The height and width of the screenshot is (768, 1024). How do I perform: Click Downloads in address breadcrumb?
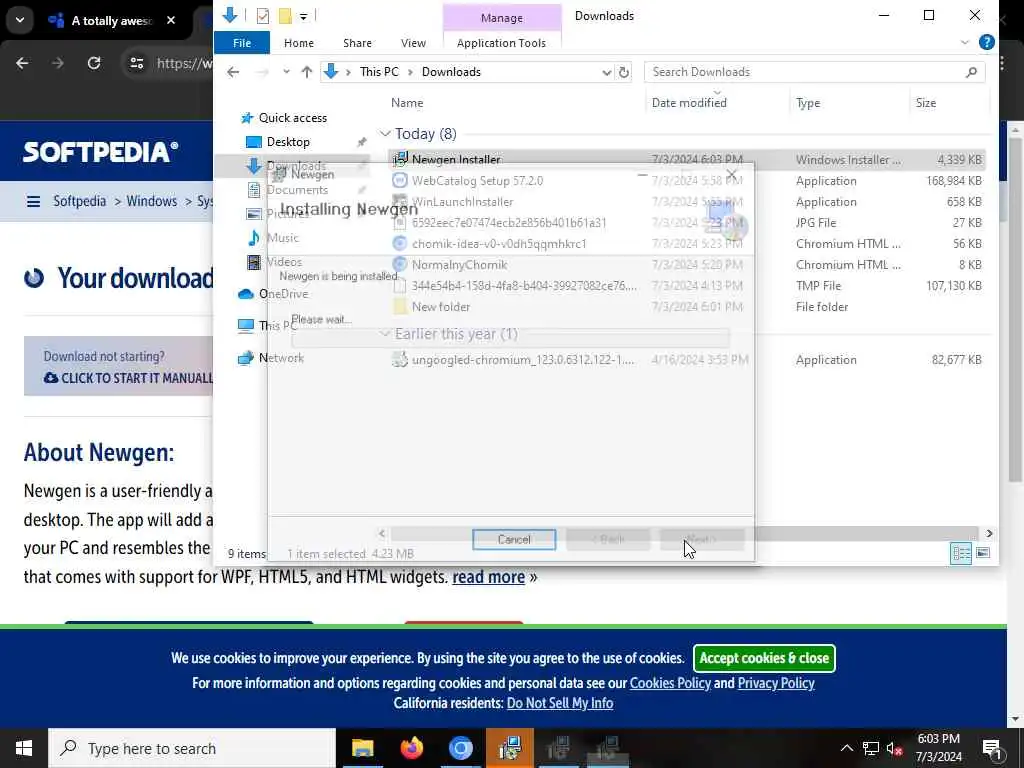[x=451, y=72]
